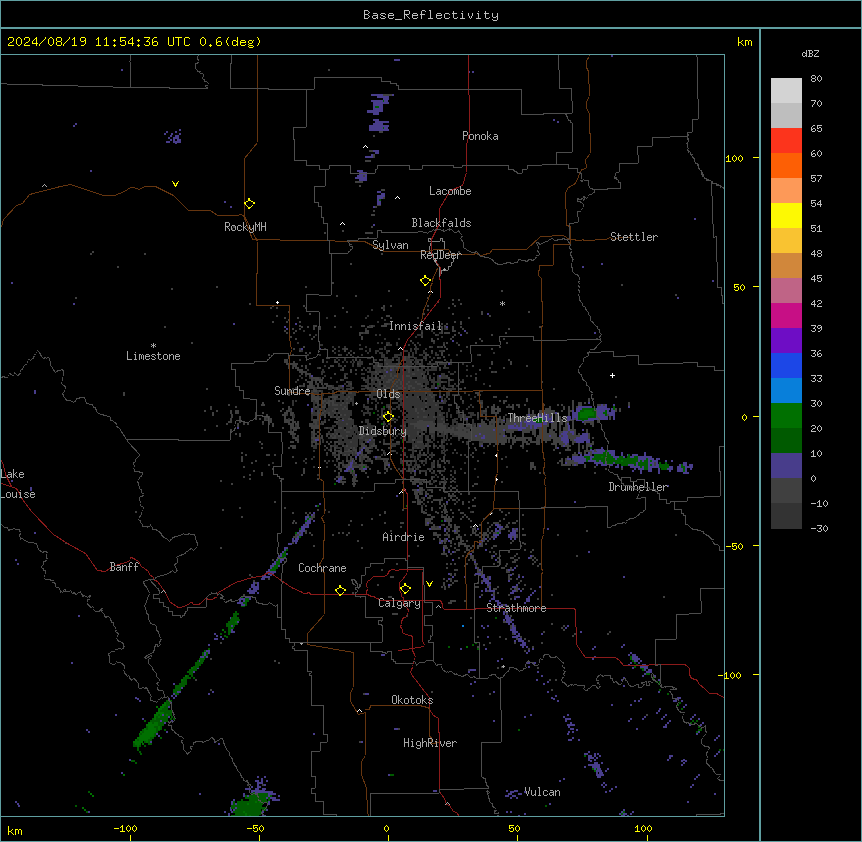Click the Cochrane town label
Image resolution: width=862 pixels, height=842 pixels.
[x=322, y=568]
